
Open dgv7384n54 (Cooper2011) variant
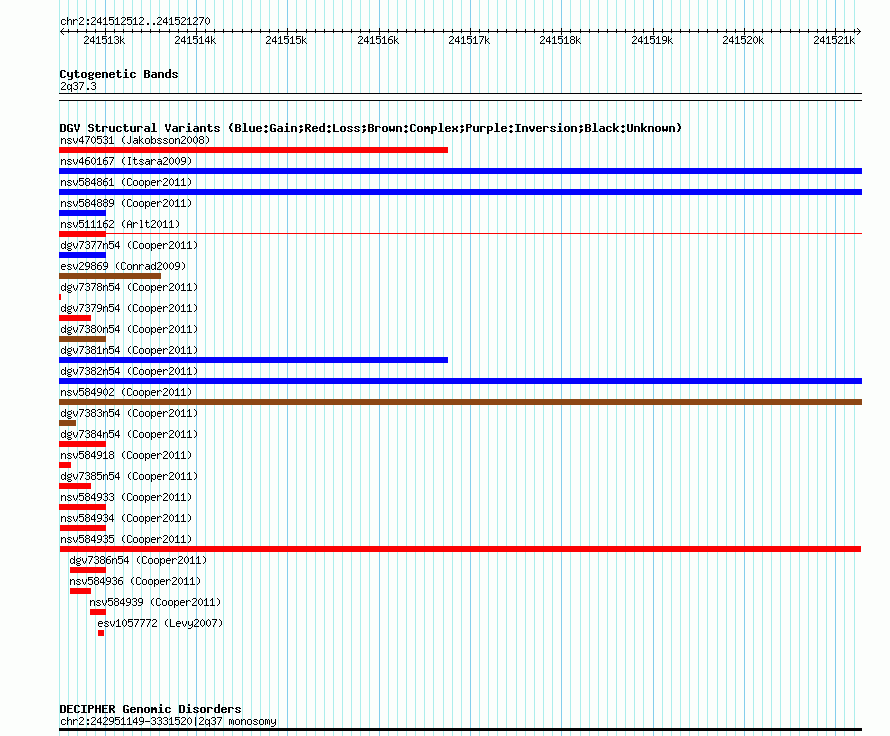point(129,434)
